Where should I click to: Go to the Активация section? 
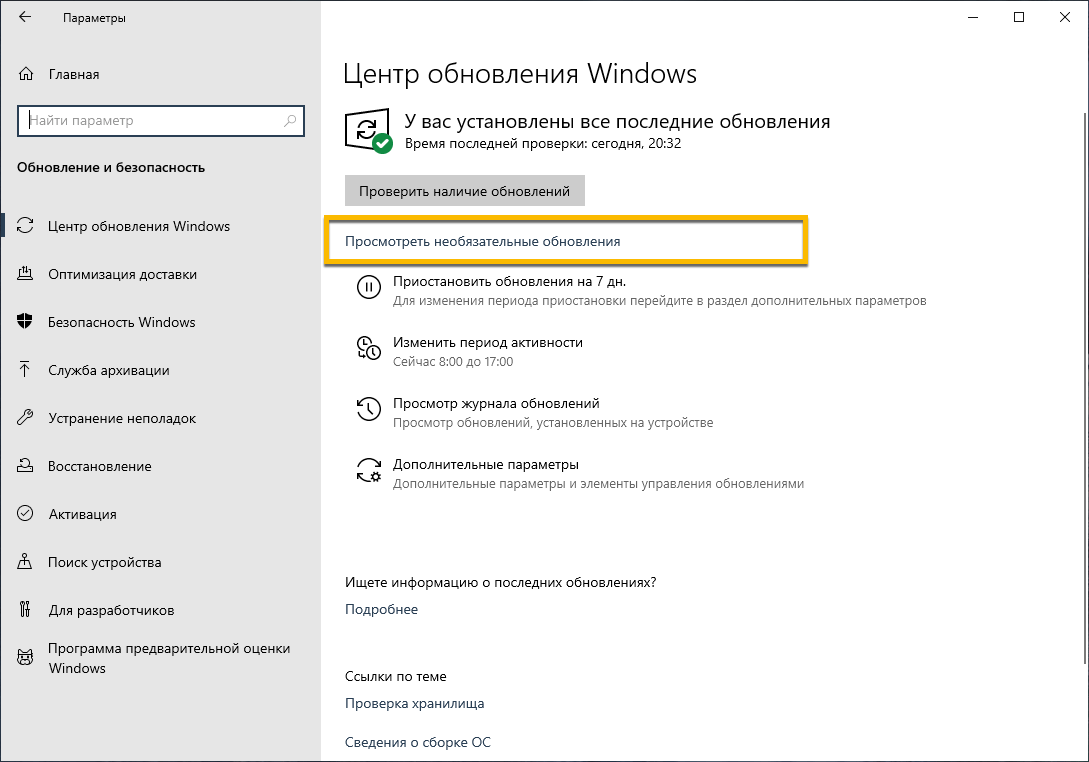82,514
